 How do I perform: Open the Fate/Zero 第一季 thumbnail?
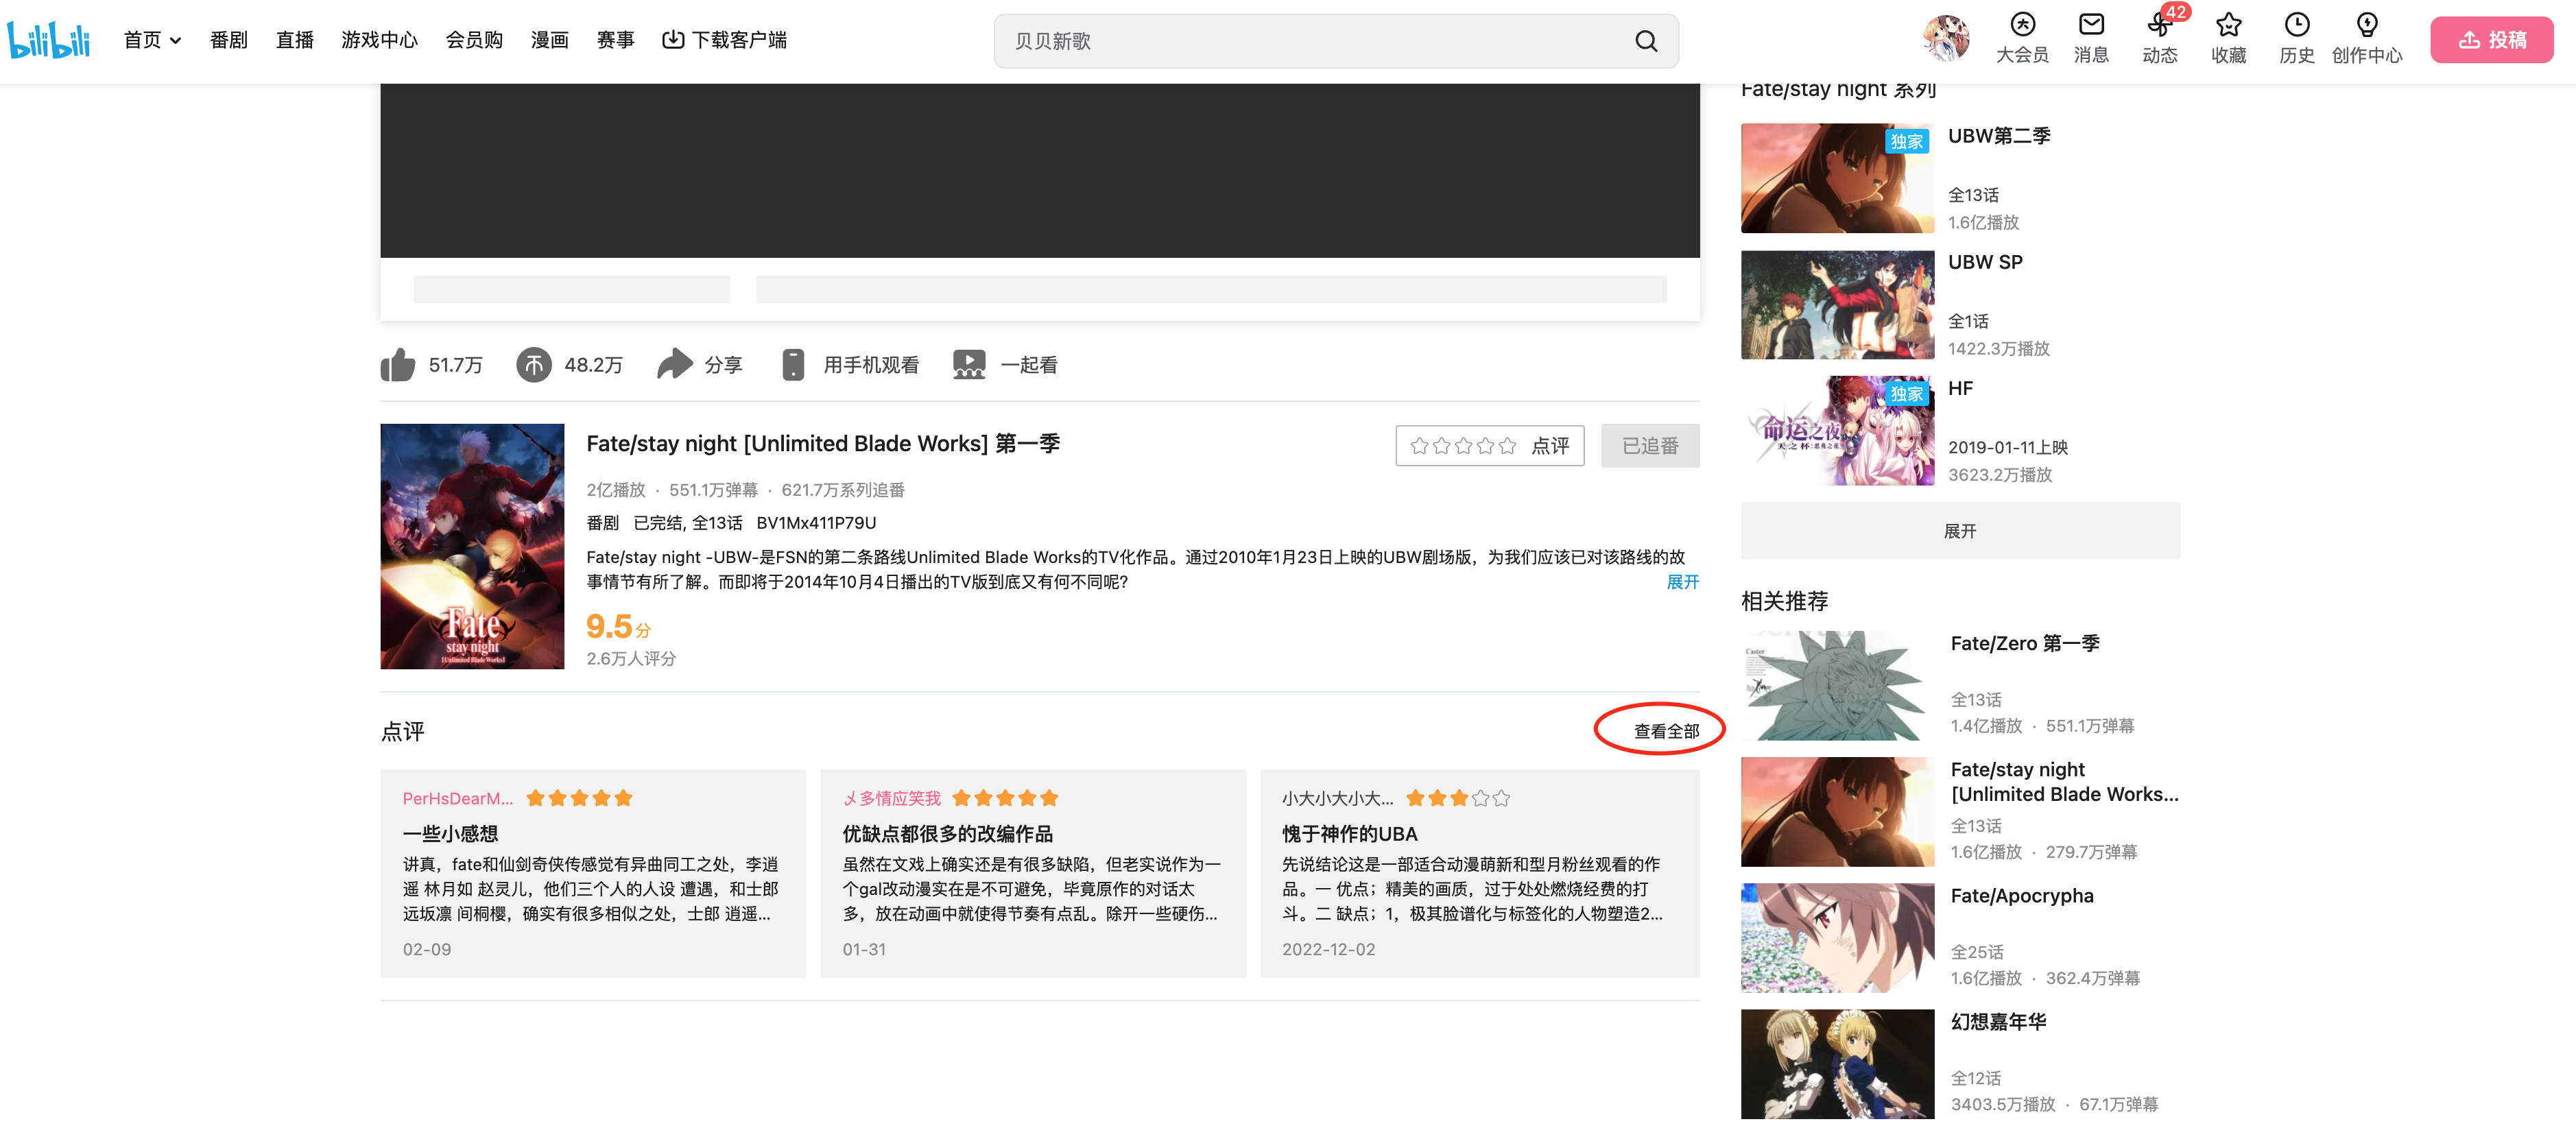1837,686
